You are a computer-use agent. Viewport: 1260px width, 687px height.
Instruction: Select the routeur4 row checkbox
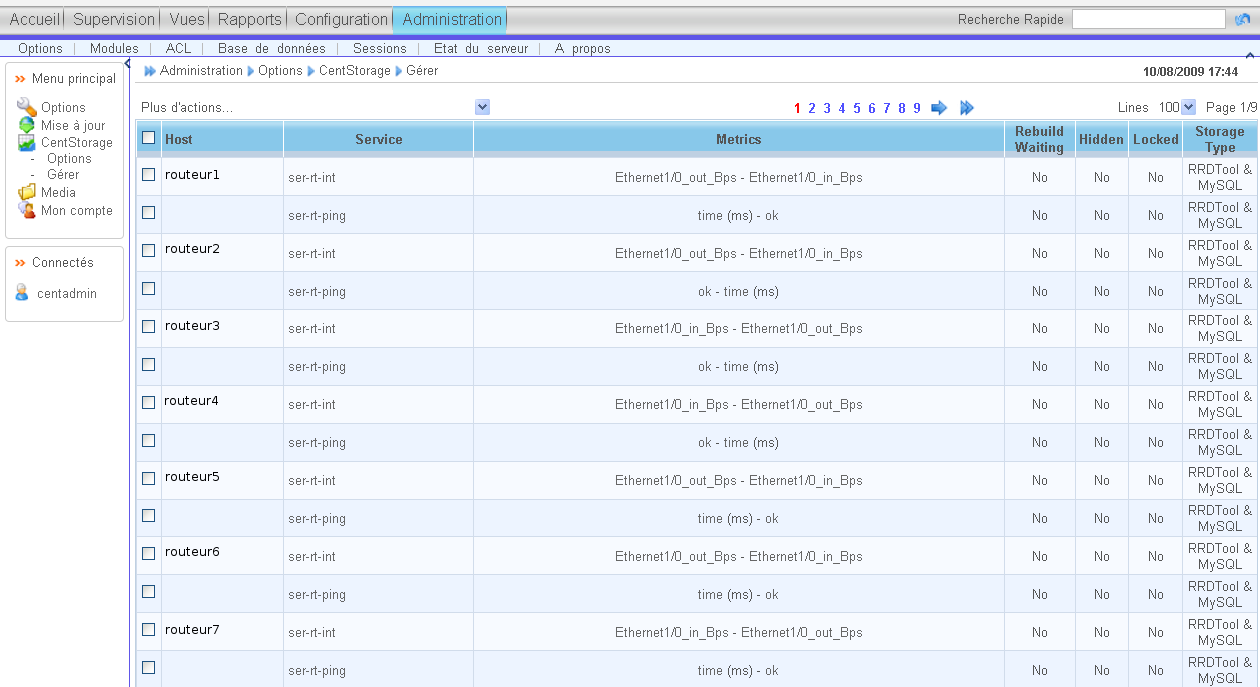point(149,402)
